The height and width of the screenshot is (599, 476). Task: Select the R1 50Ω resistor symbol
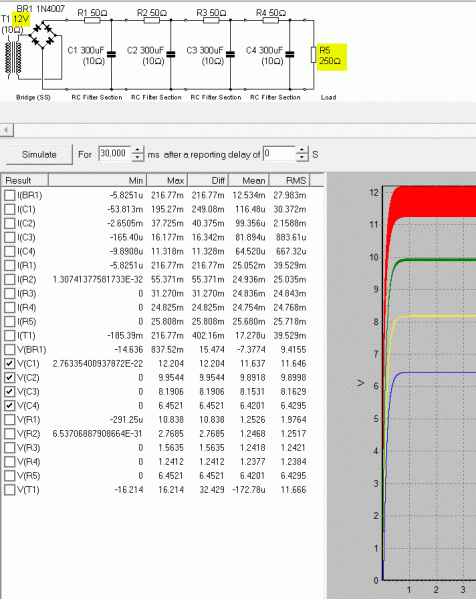92,20
